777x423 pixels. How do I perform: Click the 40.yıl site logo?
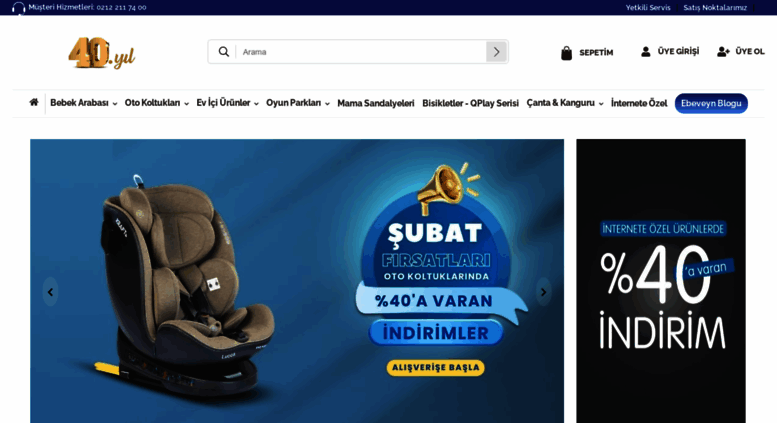102,53
